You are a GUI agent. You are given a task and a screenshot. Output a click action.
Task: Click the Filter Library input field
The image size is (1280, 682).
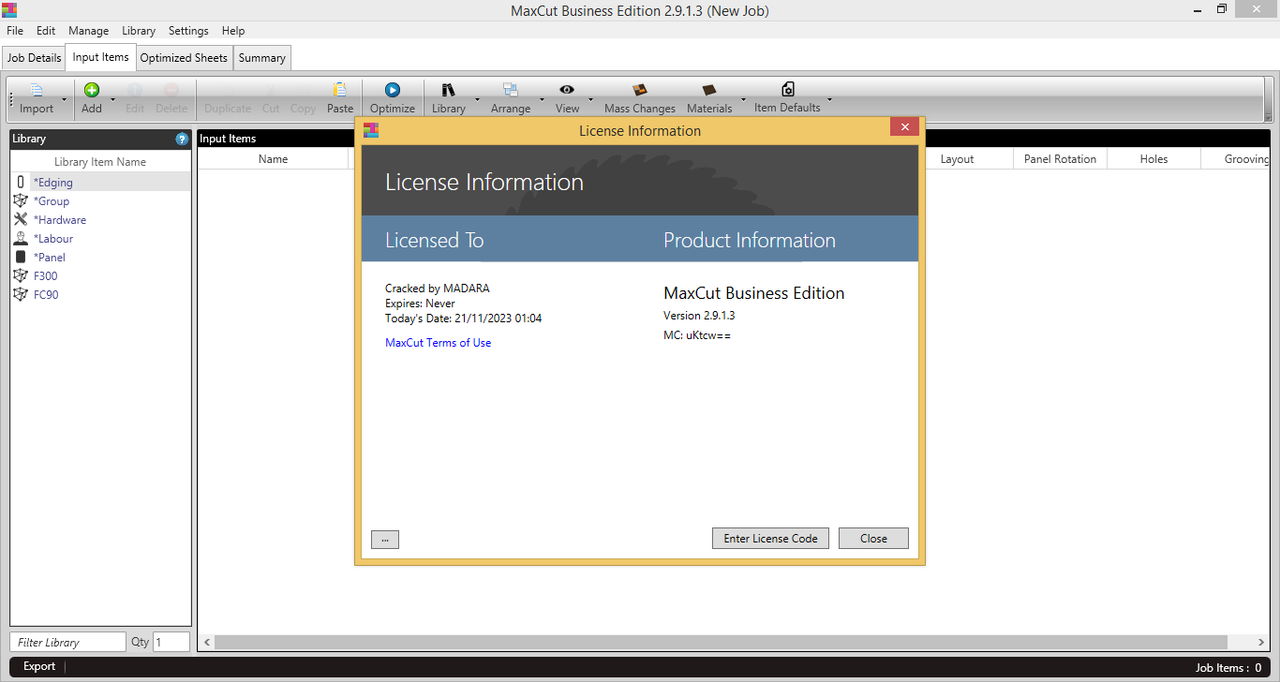click(x=68, y=642)
